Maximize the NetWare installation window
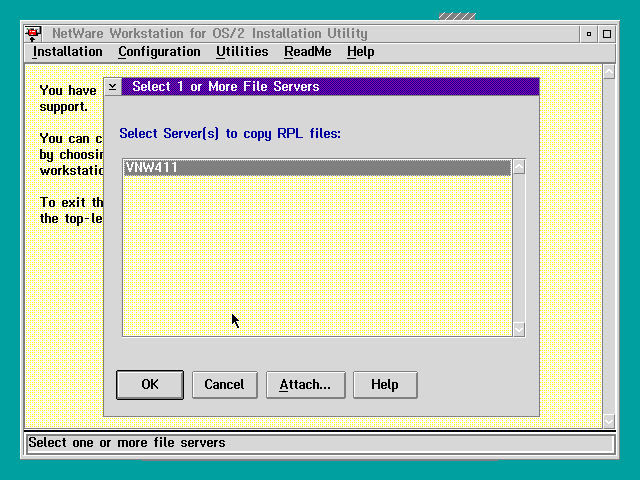640x480 pixels. tap(607, 34)
